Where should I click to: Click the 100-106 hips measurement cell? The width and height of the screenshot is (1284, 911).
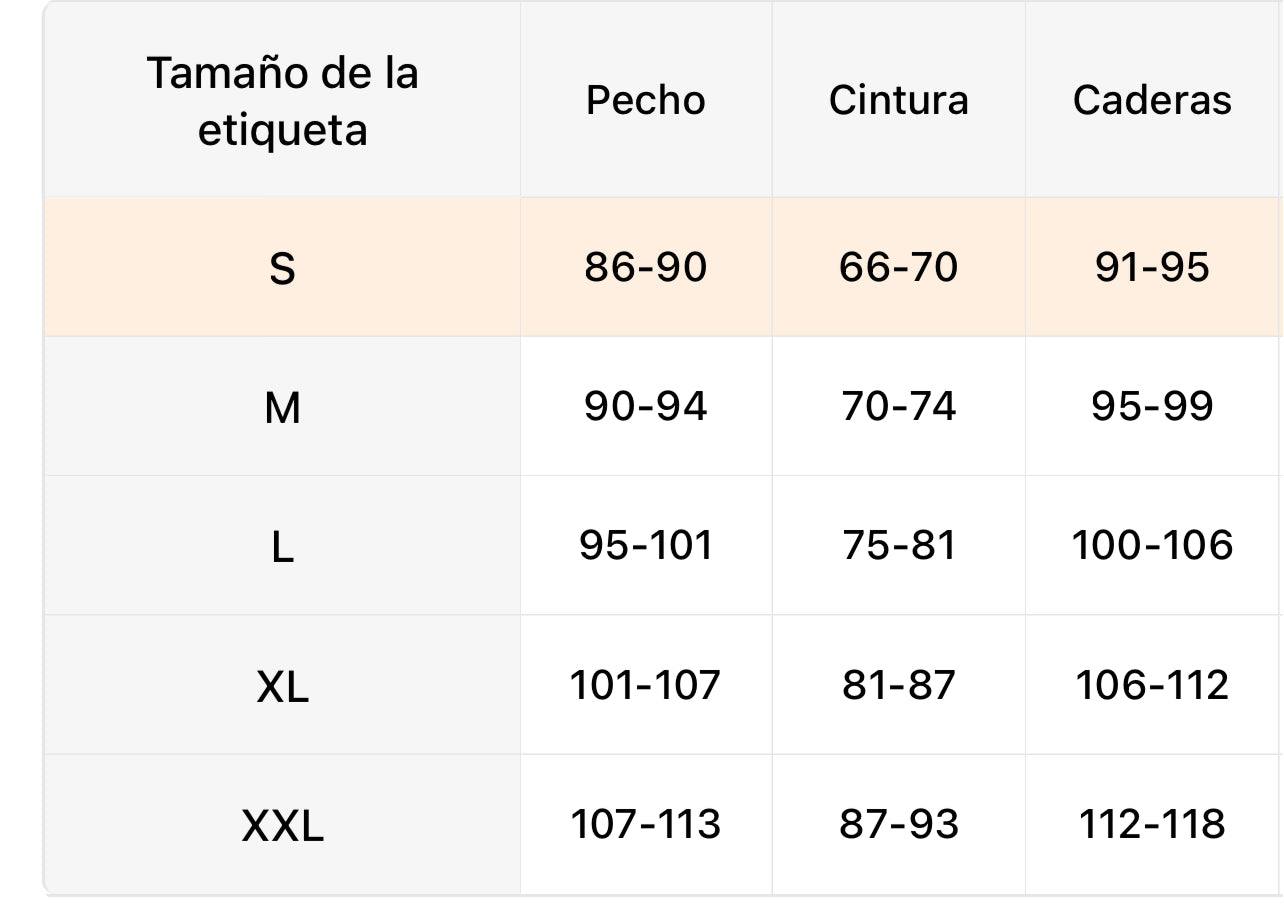coord(1152,545)
